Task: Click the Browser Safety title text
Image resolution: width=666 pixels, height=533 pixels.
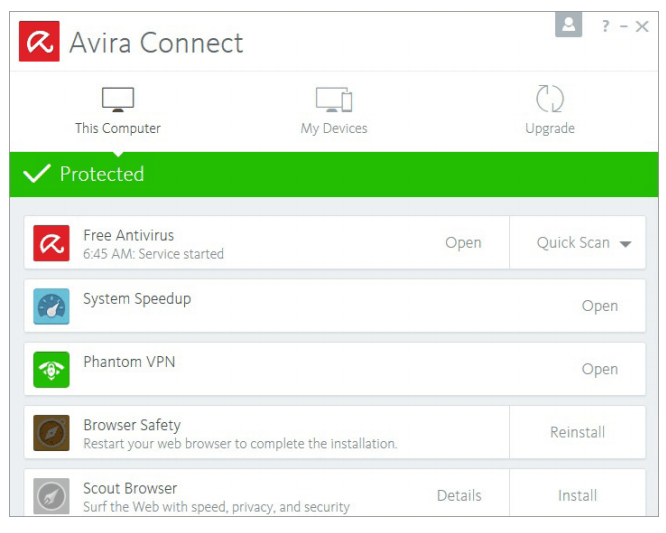Action: pos(132,425)
